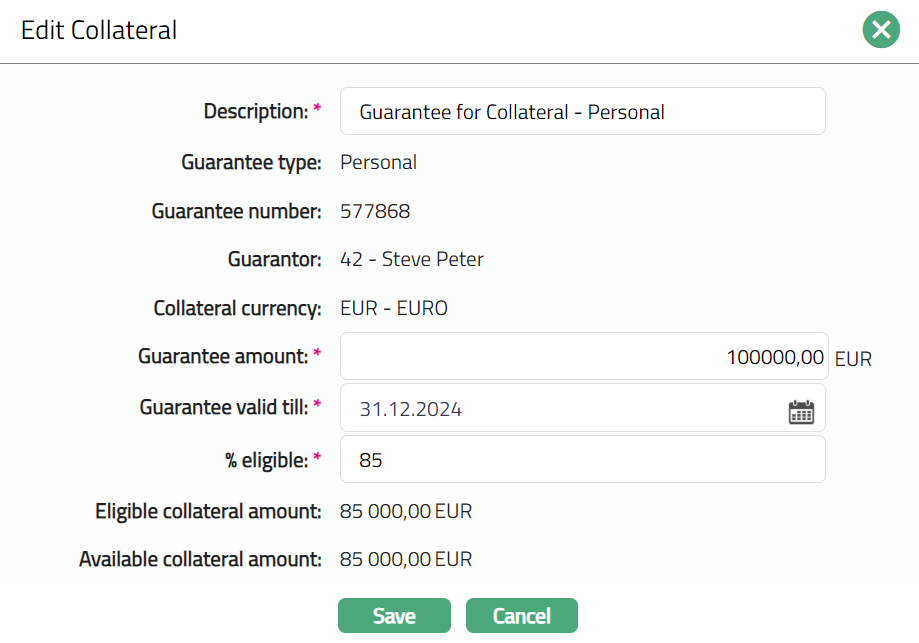Click the Guarantee valid till label
Viewport: 919px width, 643px height.
tap(224, 407)
